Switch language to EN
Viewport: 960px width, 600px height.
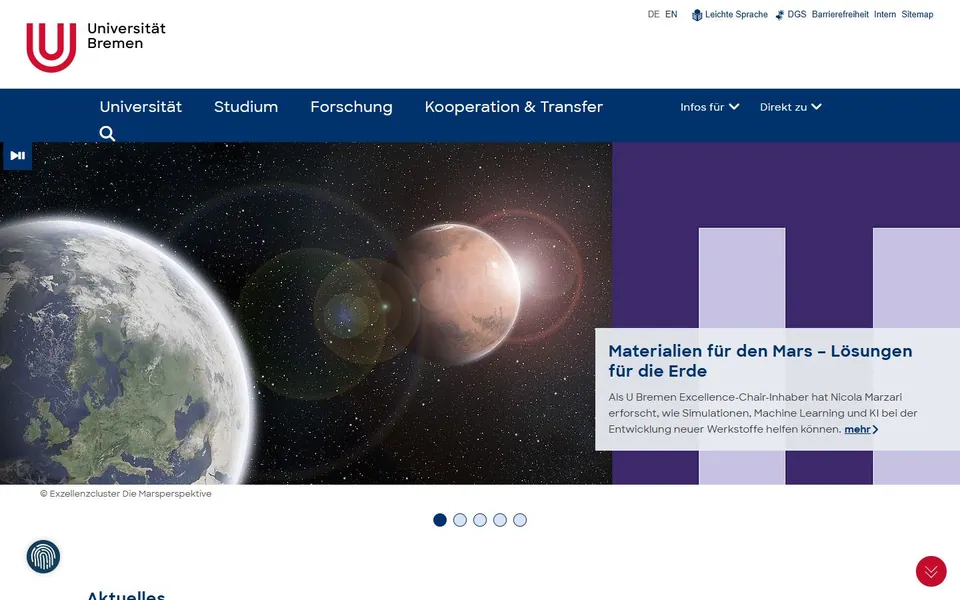pyautogui.click(x=671, y=14)
